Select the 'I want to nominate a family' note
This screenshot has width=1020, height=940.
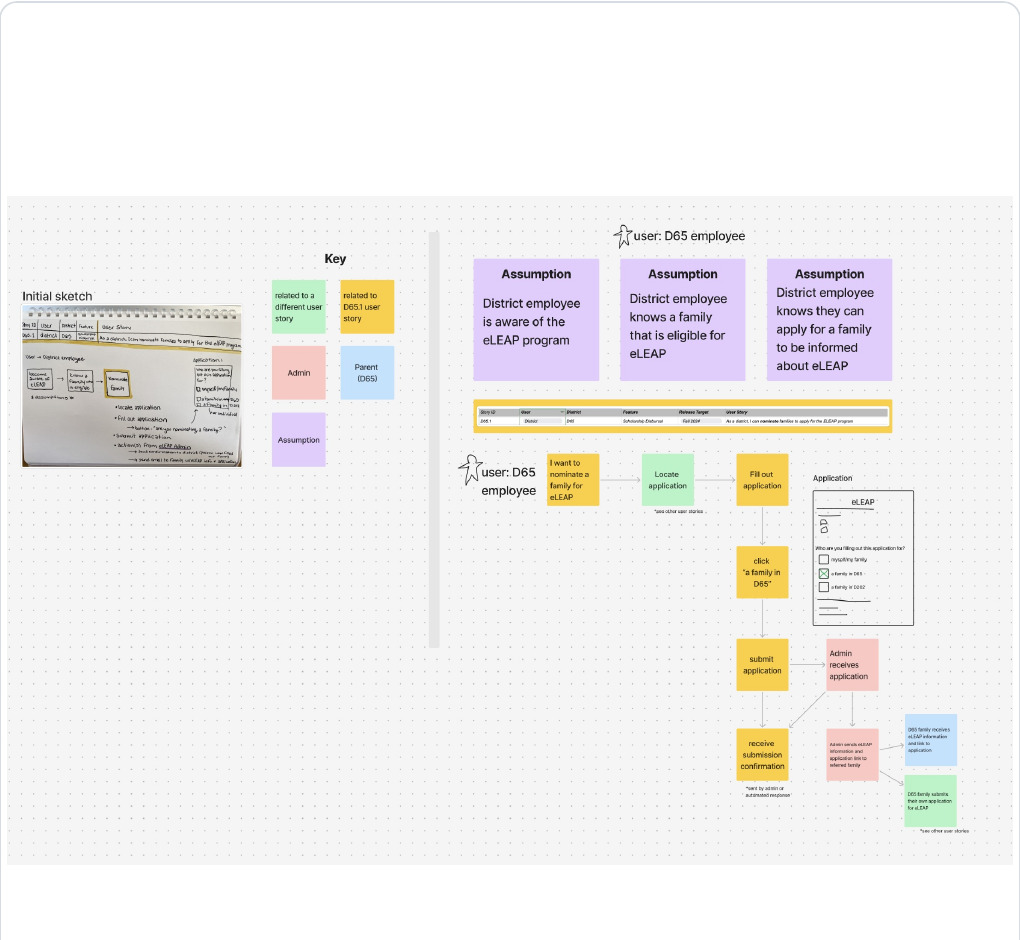[x=573, y=480]
